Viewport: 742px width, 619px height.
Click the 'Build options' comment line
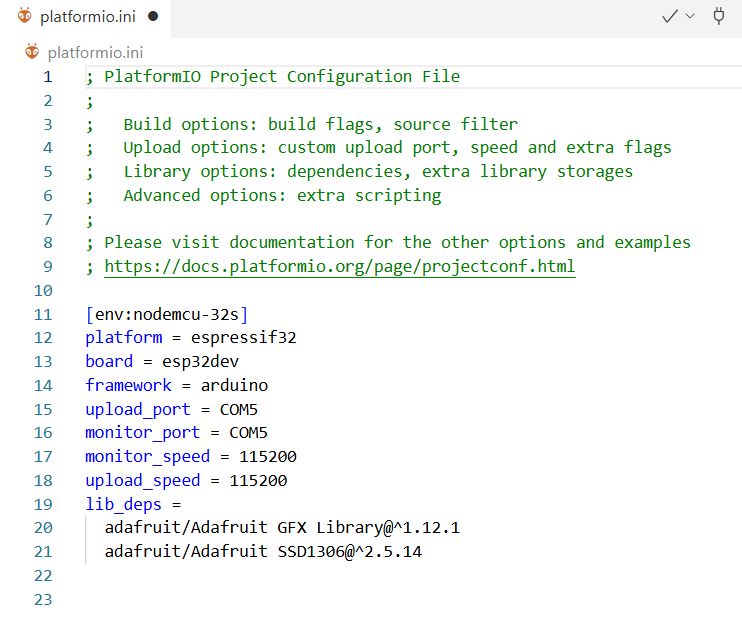click(x=320, y=124)
